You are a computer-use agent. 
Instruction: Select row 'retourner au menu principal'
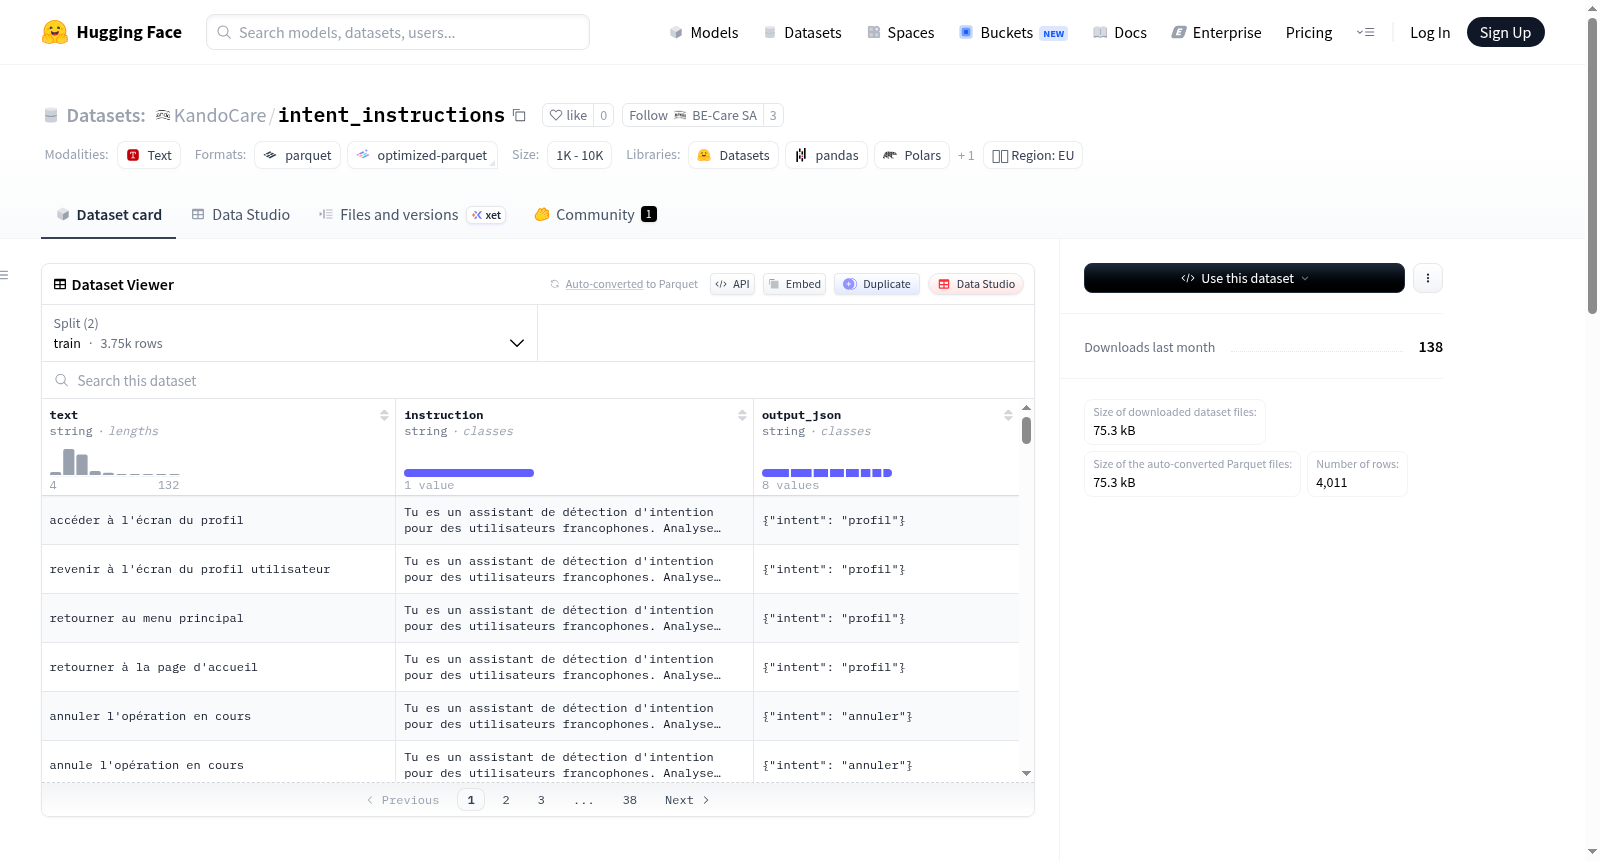click(x=530, y=618)
